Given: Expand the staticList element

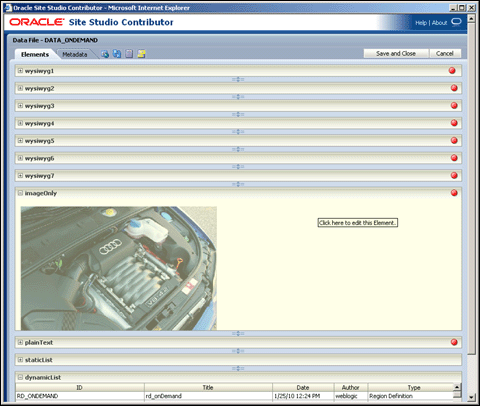Looking at the screenshot, I should (20, 360).
